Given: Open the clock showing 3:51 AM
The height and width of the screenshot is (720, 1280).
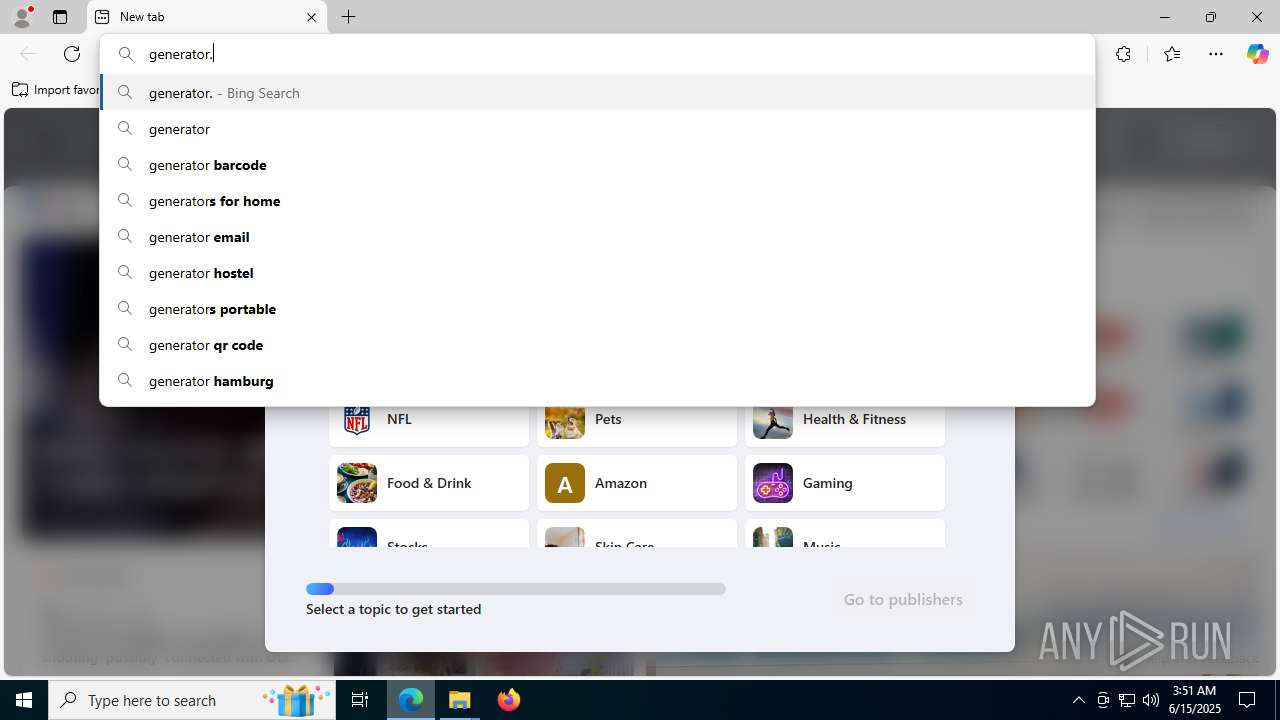Looking at the screenshot, I should tap(1195, 700).
